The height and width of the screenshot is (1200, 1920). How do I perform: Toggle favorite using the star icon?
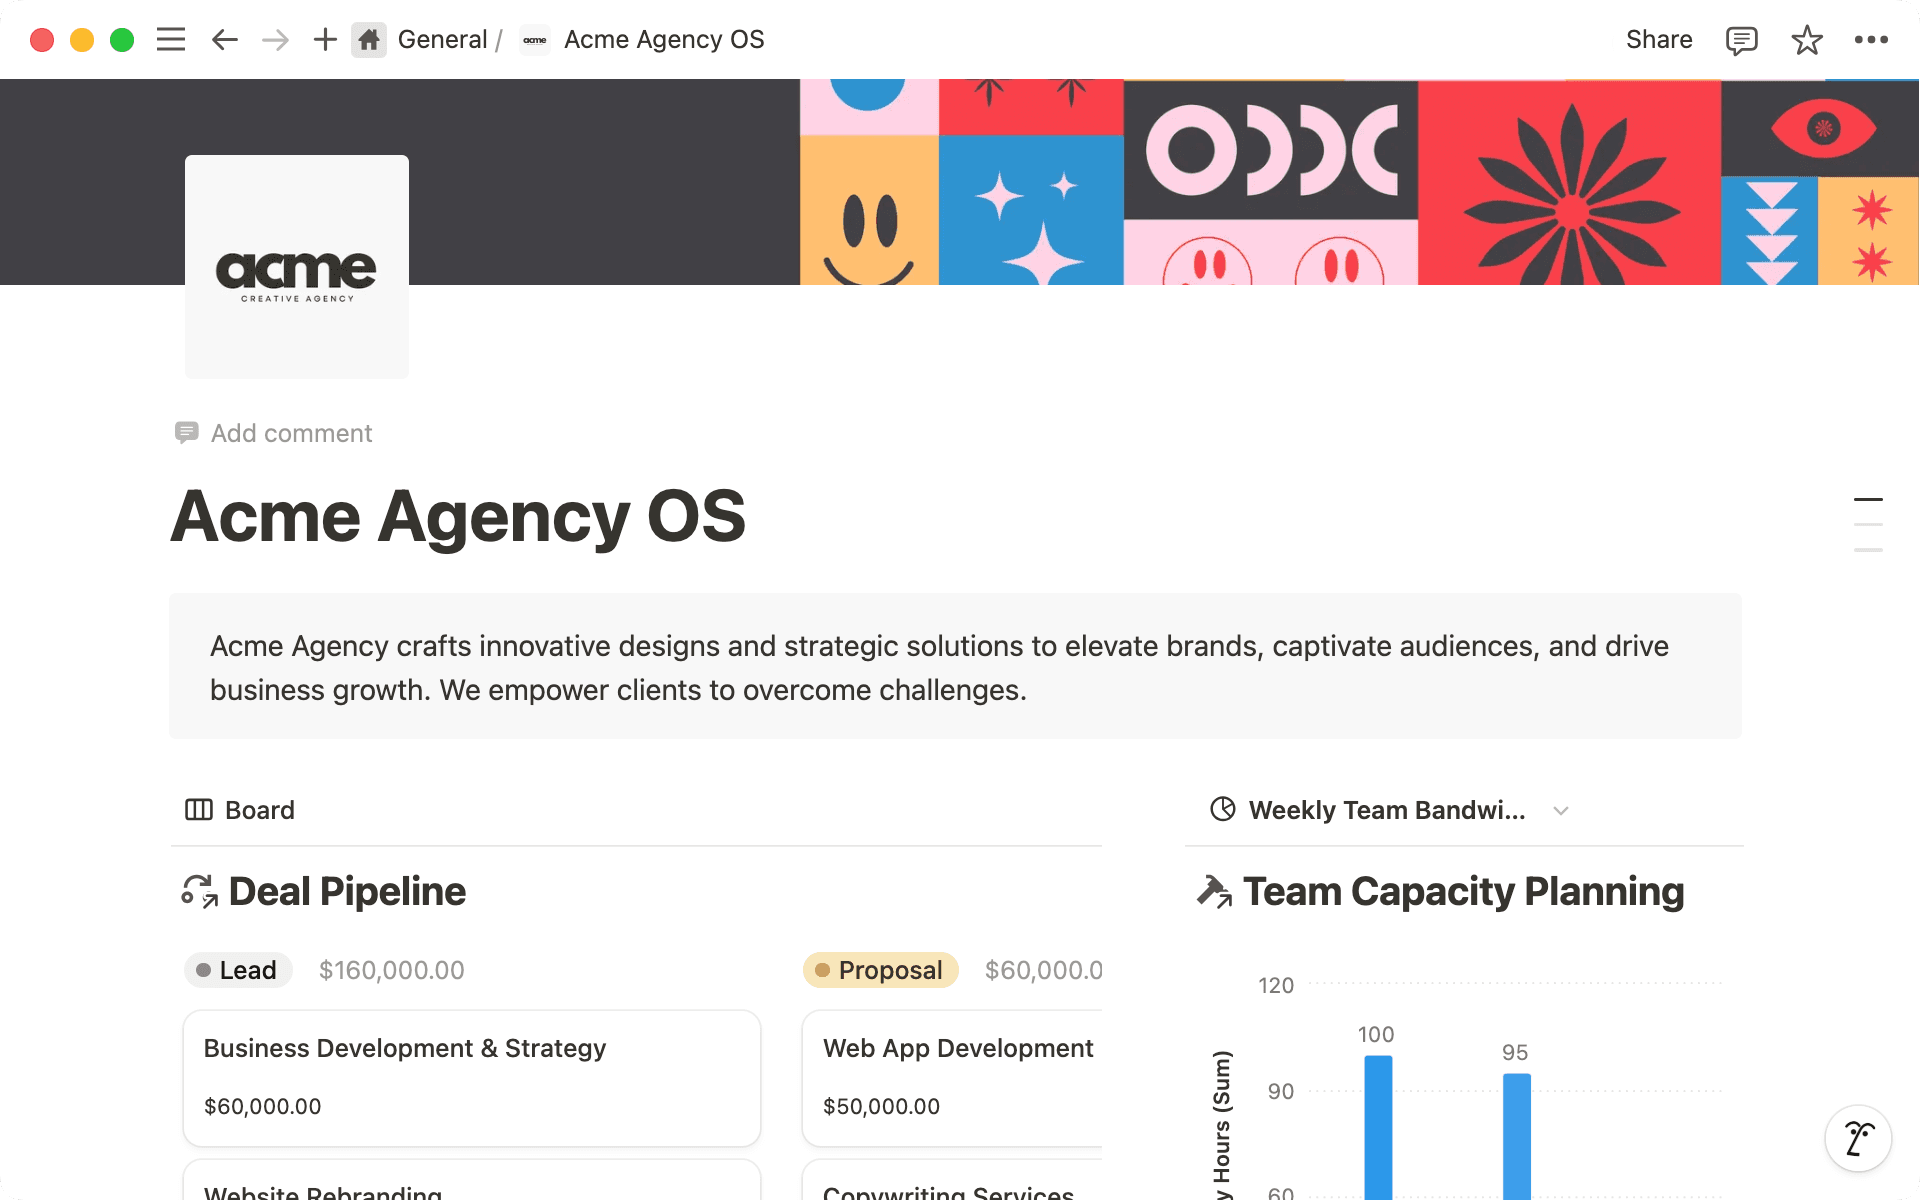1806,39
